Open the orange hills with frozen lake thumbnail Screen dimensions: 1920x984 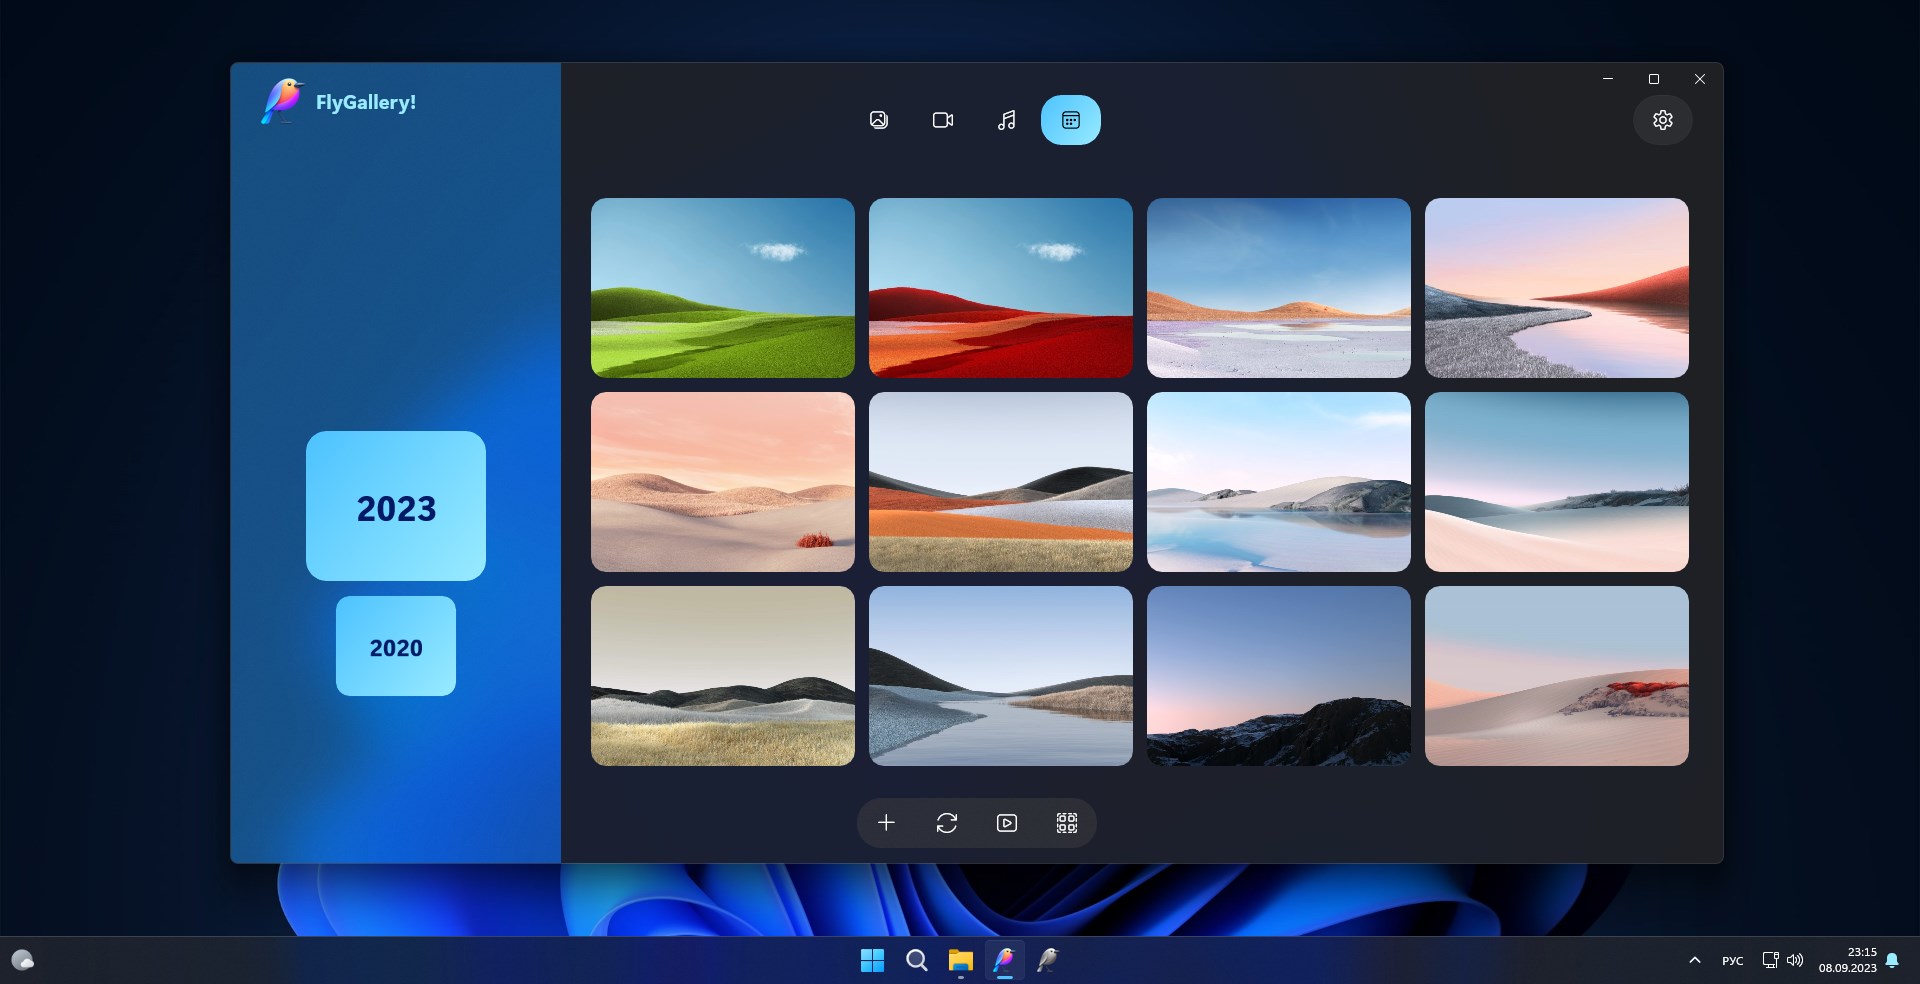tap(1279, 288)
